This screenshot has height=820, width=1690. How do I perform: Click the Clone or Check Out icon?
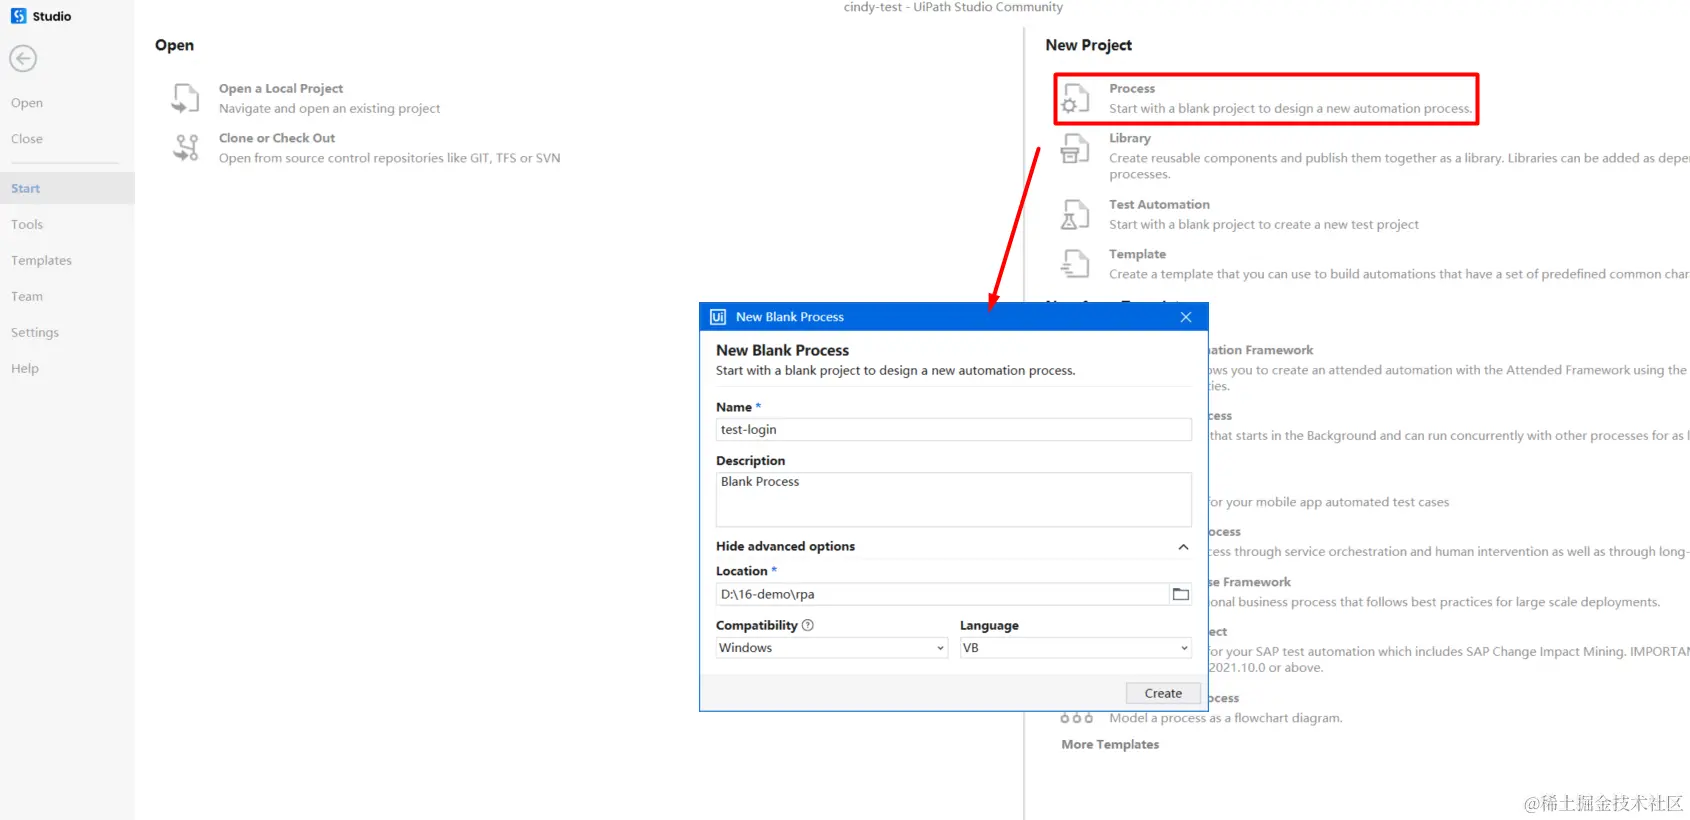186,148
